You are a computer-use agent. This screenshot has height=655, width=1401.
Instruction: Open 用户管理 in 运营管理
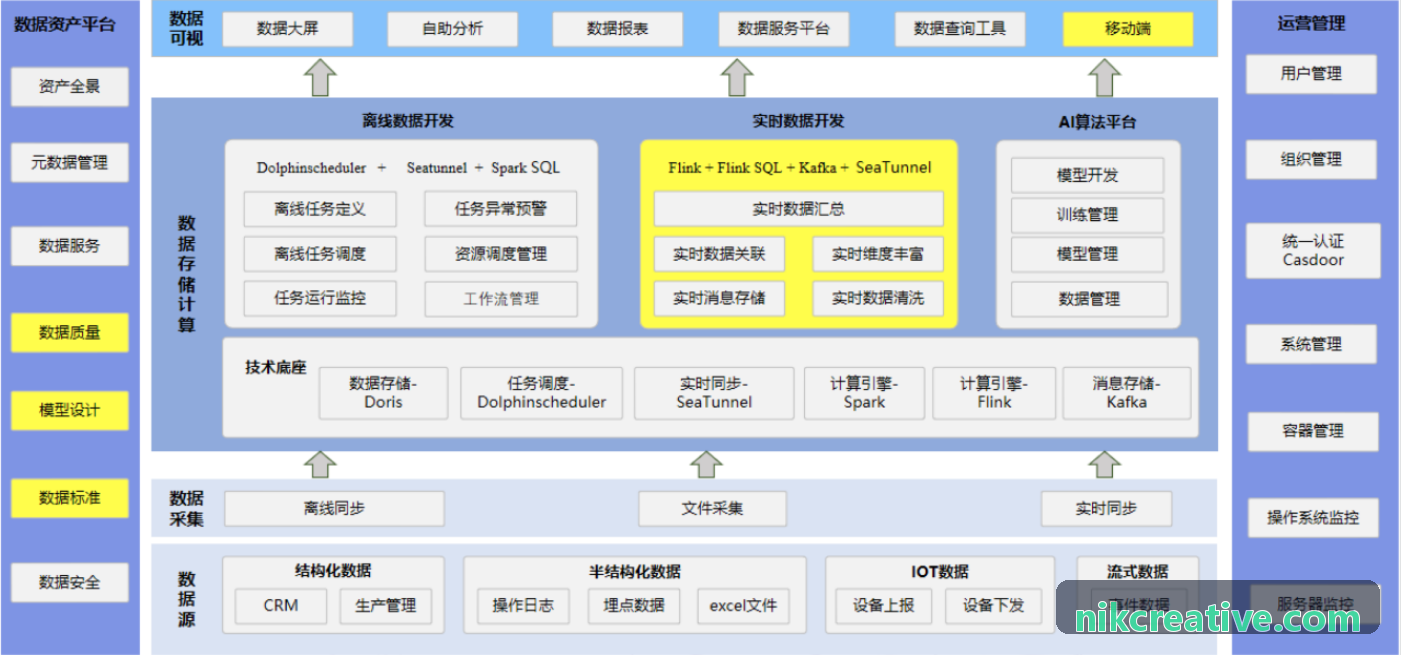pos(1311,74)
